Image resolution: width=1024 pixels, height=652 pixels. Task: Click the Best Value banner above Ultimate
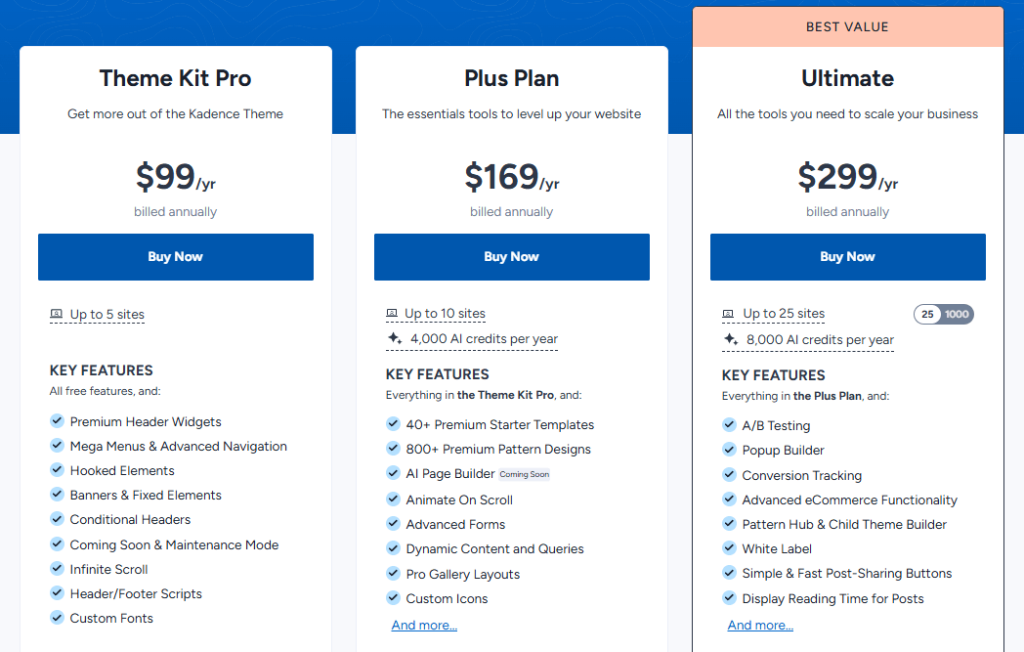pyautogui.click(x=847, y=27)
